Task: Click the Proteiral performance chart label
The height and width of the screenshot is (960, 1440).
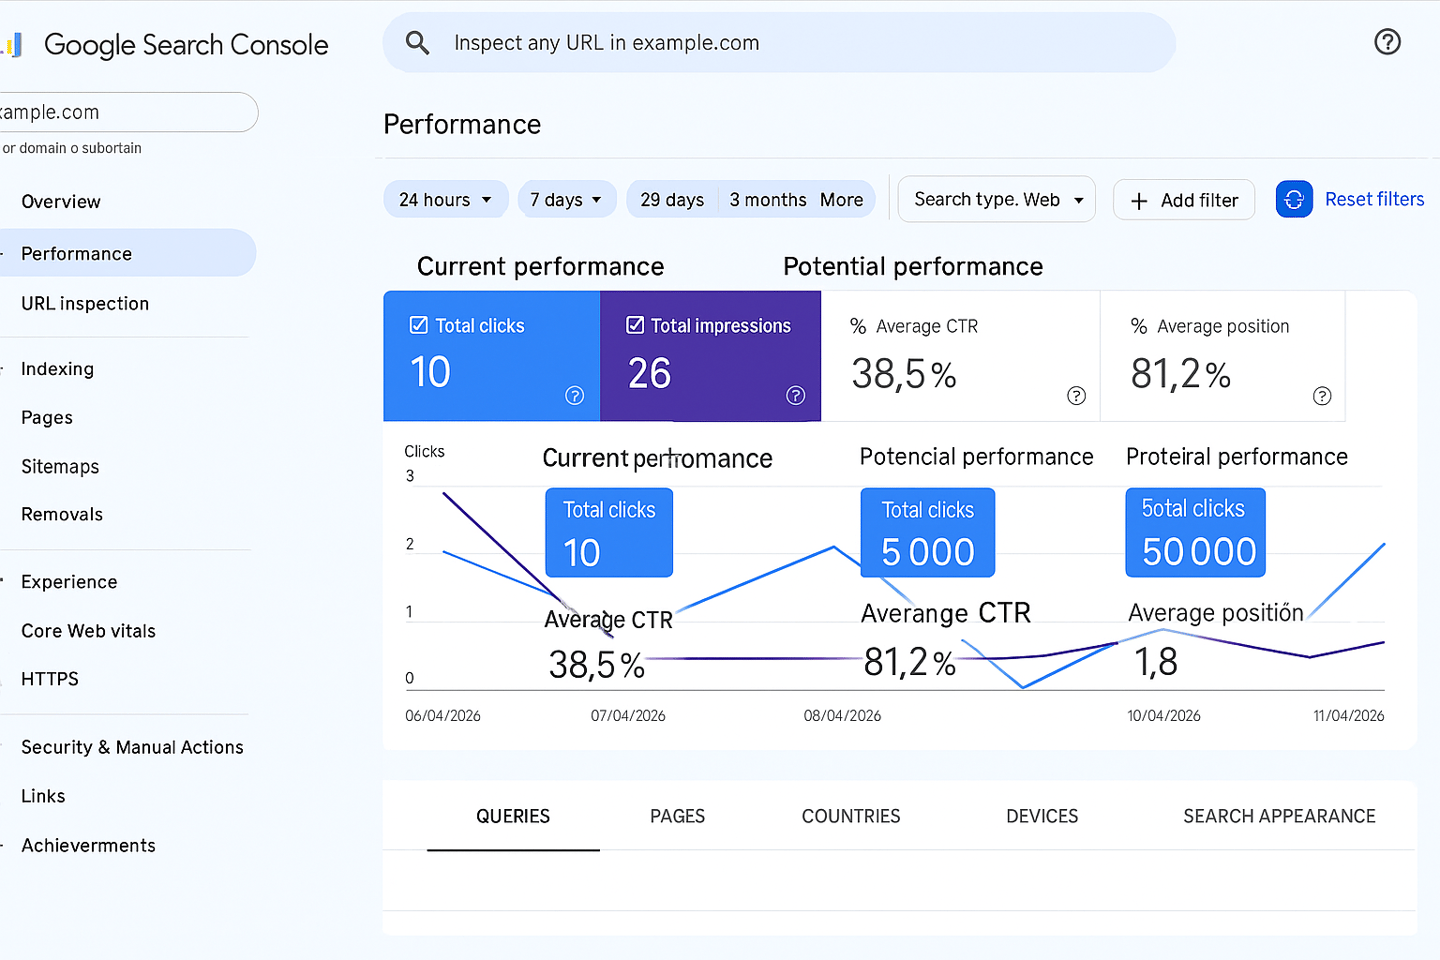Action: 1237,457
